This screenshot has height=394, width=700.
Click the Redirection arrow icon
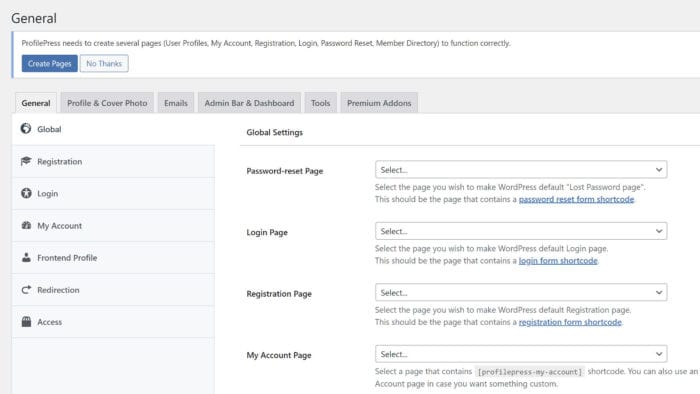click(x=26, y=290)
